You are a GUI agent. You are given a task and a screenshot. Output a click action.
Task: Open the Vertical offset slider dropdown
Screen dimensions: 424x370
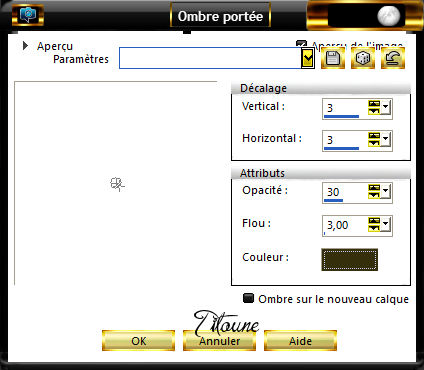coord(386,107)
